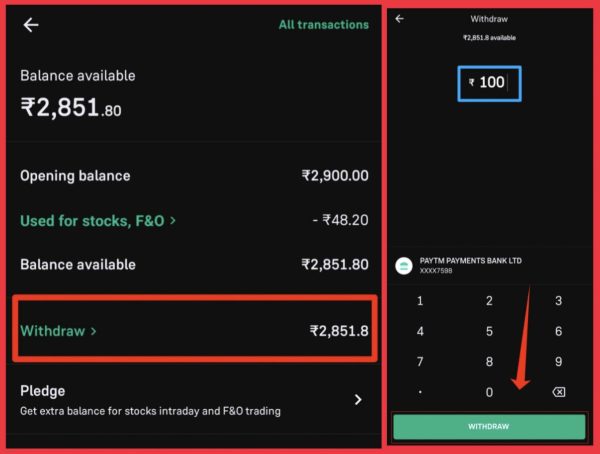Tap the back arrow on balance screen
Screen dimensions: 600x454
[31, 25]
